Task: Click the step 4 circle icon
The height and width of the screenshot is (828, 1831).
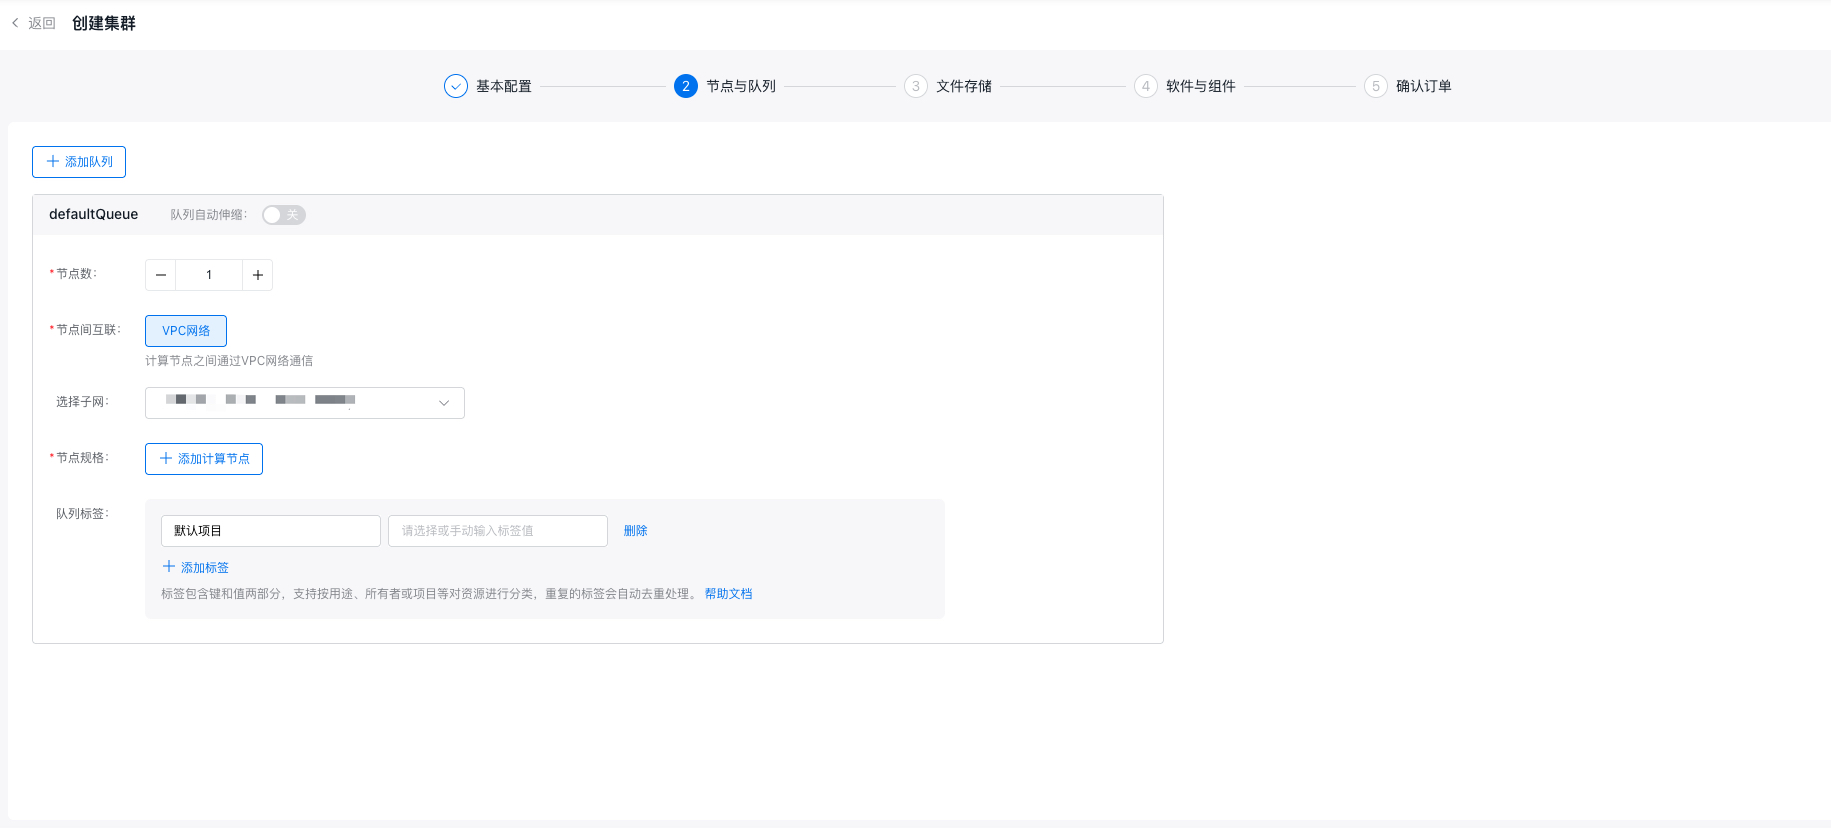Action: click(1146, 86)
